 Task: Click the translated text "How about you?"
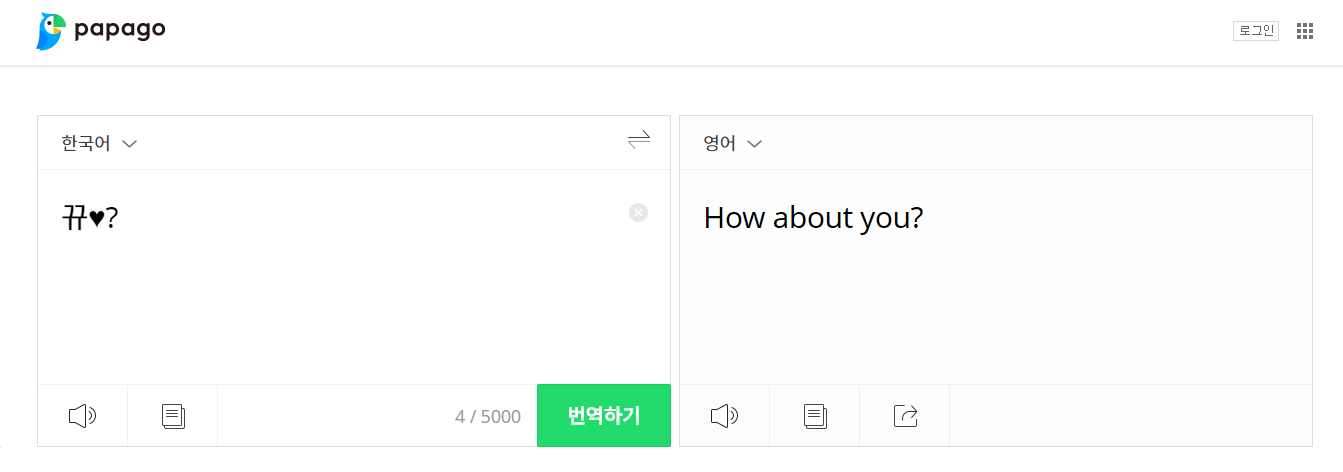[x=813, y=218]
